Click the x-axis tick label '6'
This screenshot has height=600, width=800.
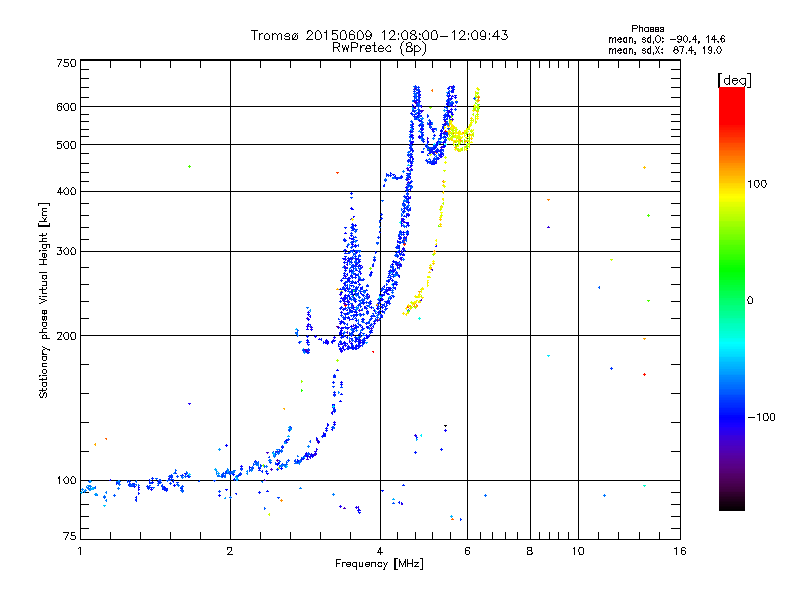467,551
